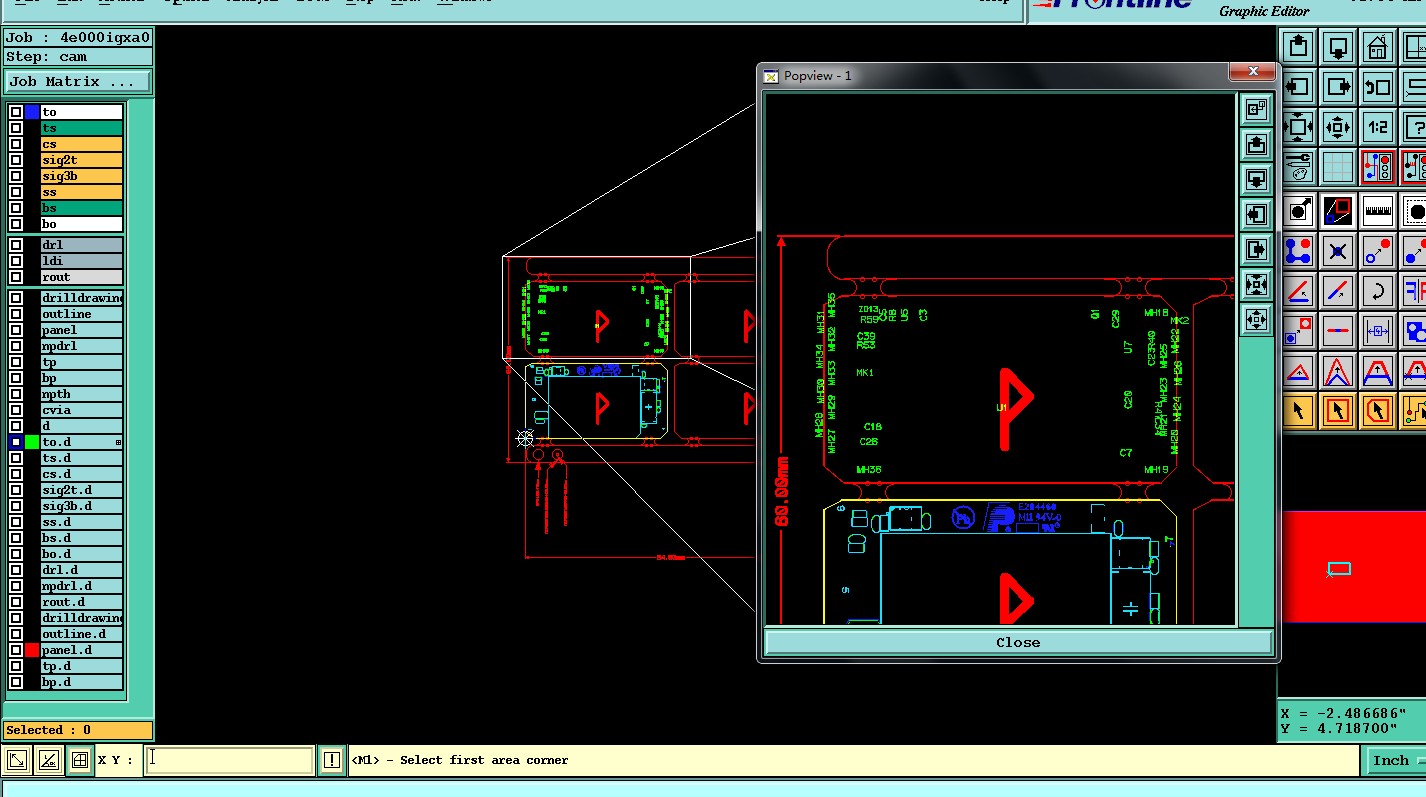Click the red color swatch of layer panel.d

click(x=32, y=650)
